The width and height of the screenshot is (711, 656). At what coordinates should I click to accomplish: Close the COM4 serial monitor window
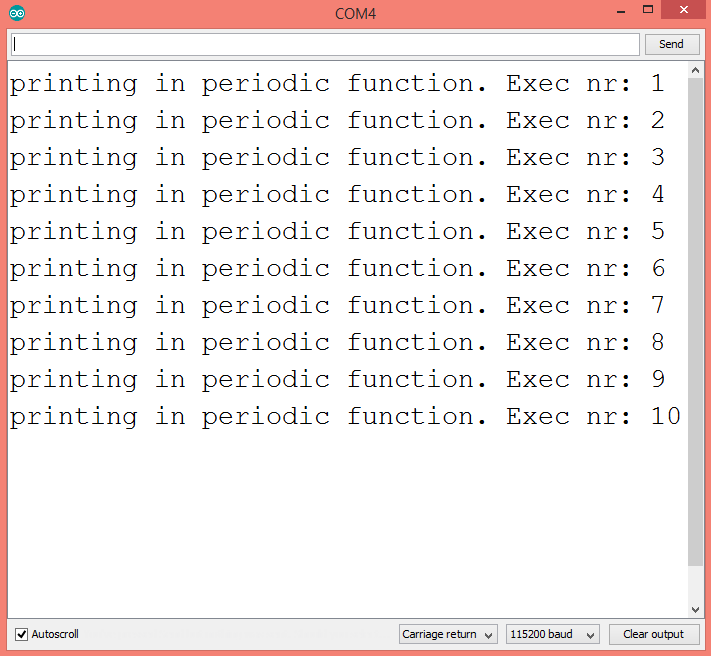684,10
